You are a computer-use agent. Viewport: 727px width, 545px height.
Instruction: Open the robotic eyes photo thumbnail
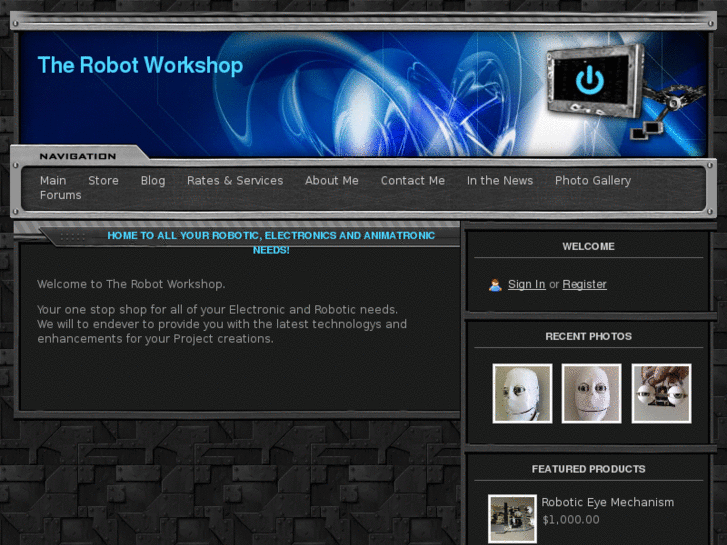pos(661,393)
